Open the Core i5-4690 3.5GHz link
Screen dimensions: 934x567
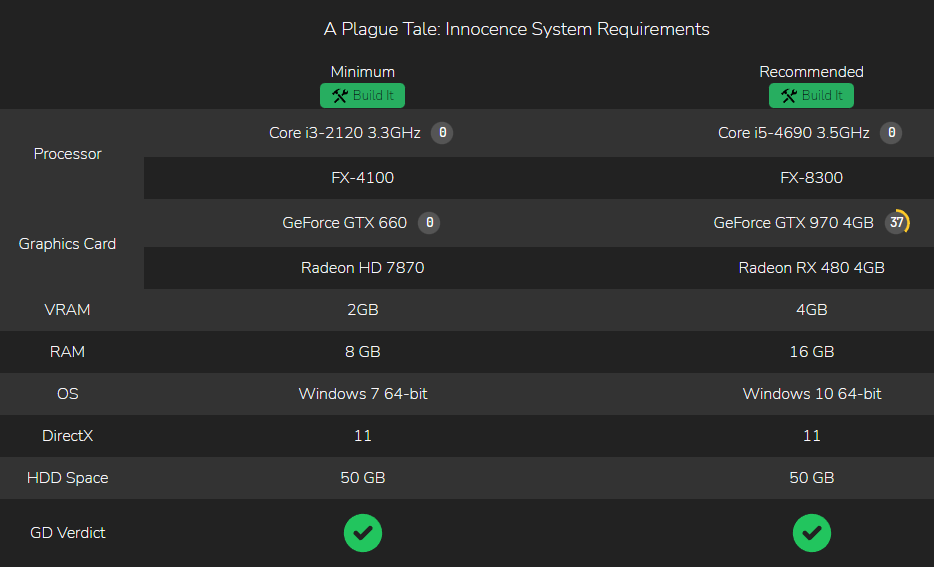(794, 133)
